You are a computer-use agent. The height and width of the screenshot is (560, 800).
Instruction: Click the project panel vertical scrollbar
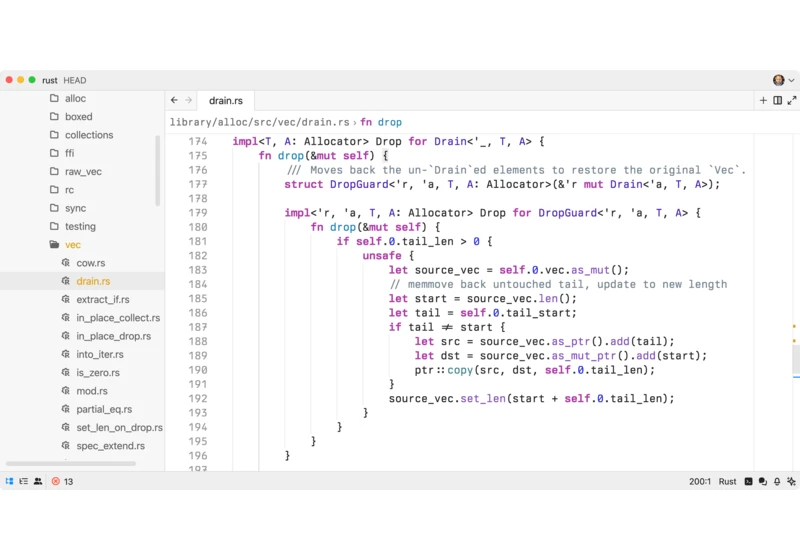point(158,170)
